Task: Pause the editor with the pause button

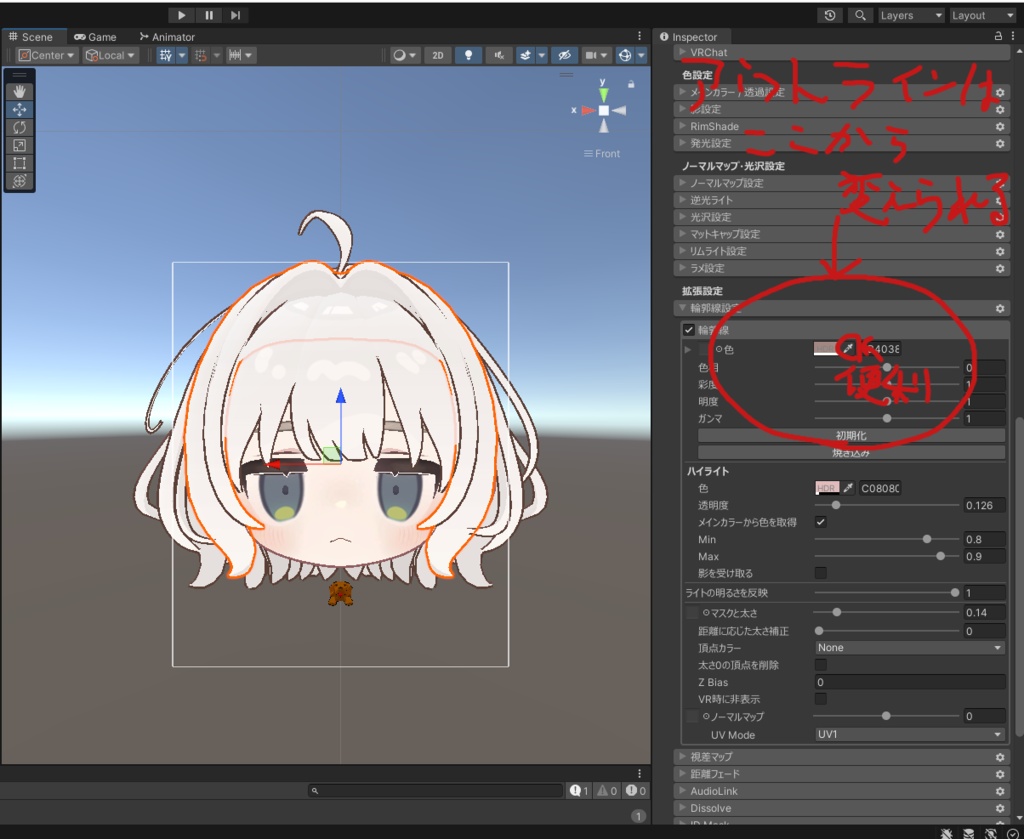Action: [208, 15]
